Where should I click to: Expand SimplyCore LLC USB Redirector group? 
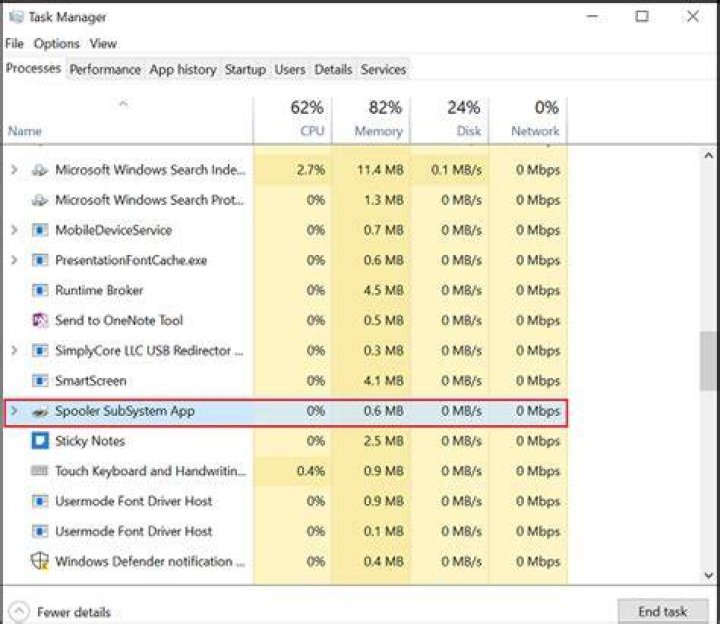14,351
